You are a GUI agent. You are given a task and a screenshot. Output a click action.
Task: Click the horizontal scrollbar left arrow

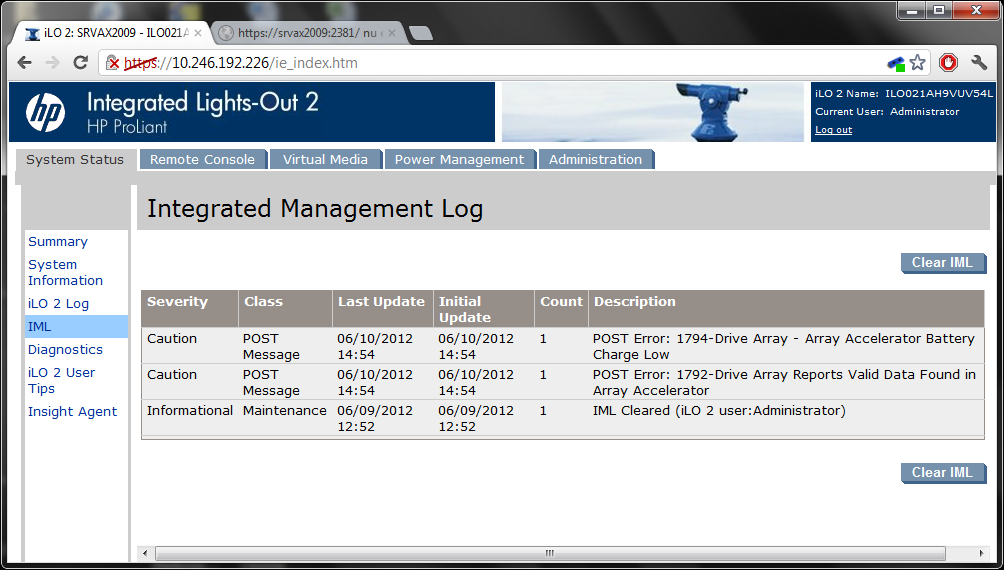click(145, 553)
